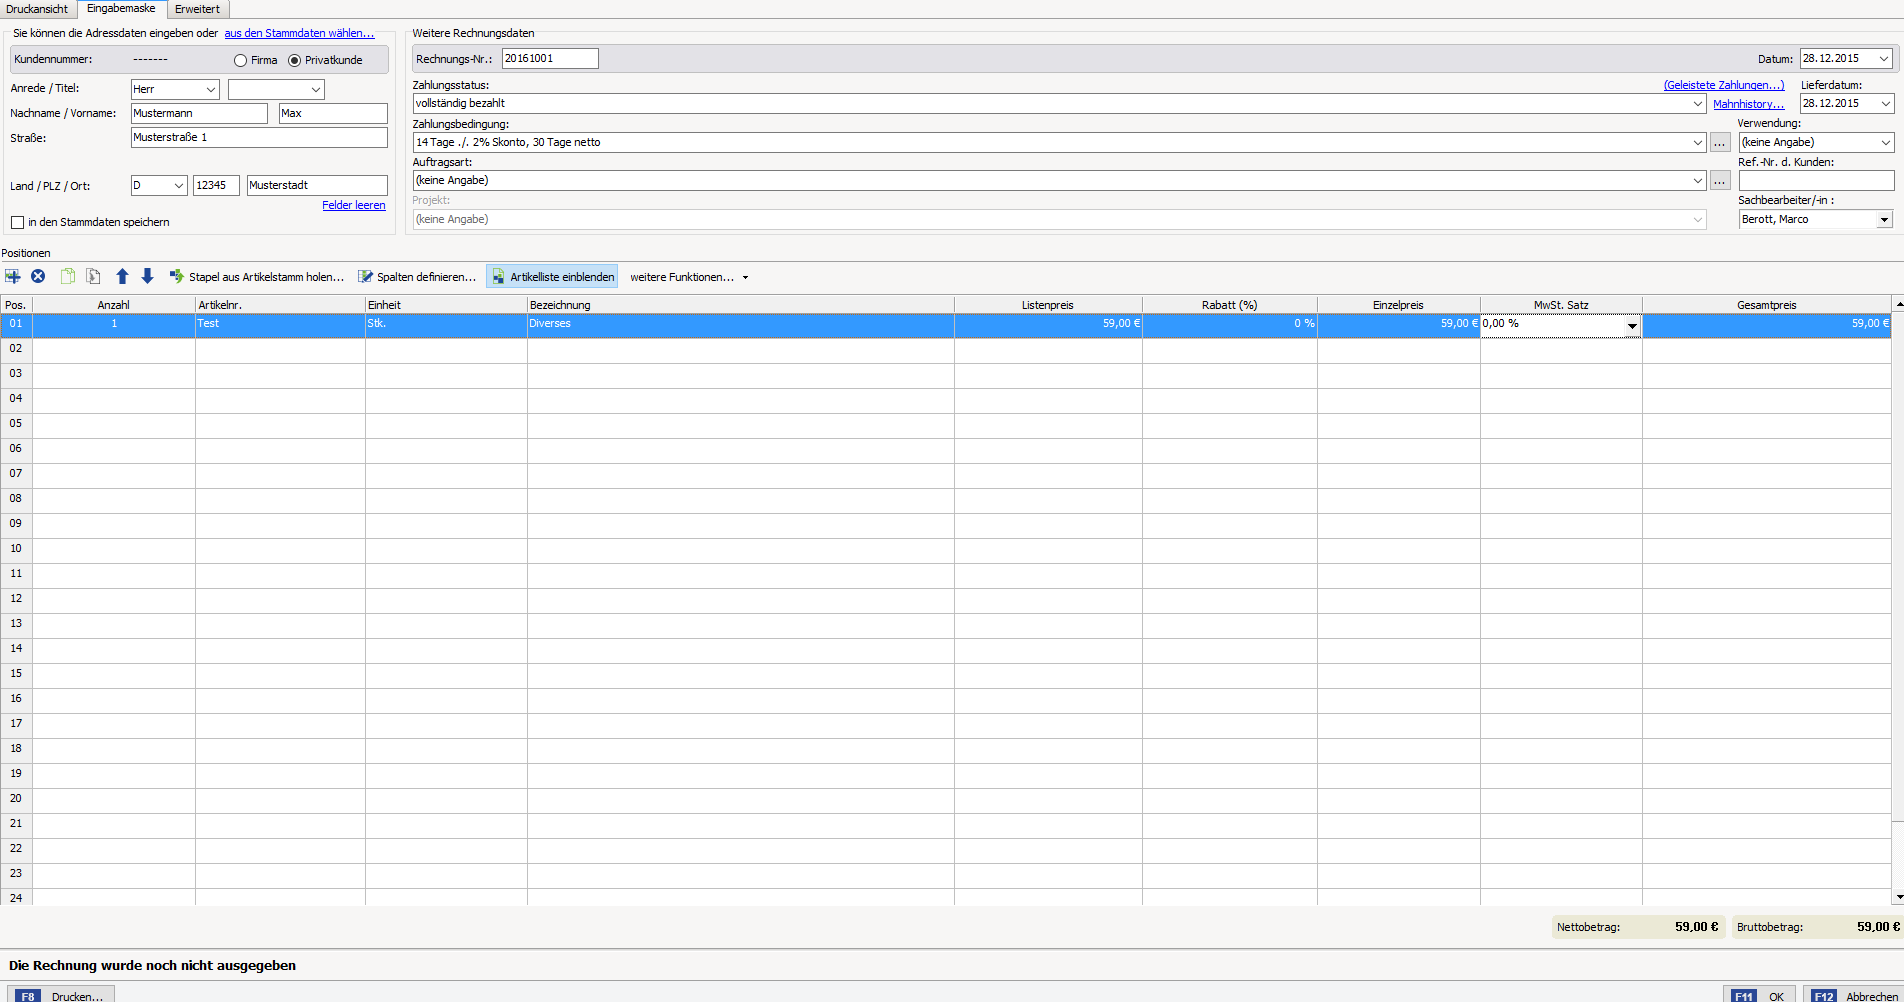Confirm with the F11 OK button
The image size is (1904, 1002).
click(x=1760, y=996)
